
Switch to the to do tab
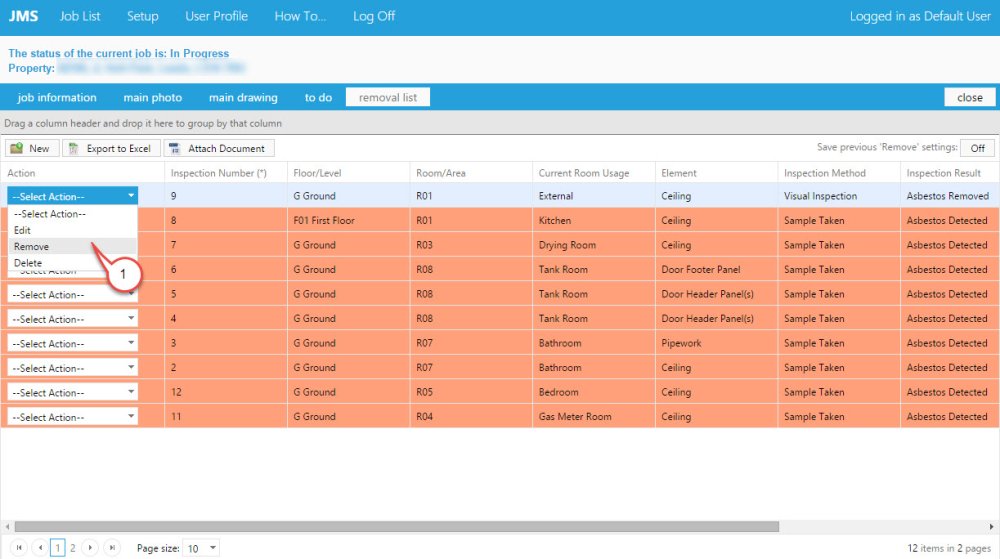pyautogui.click(x=318, y=98)
